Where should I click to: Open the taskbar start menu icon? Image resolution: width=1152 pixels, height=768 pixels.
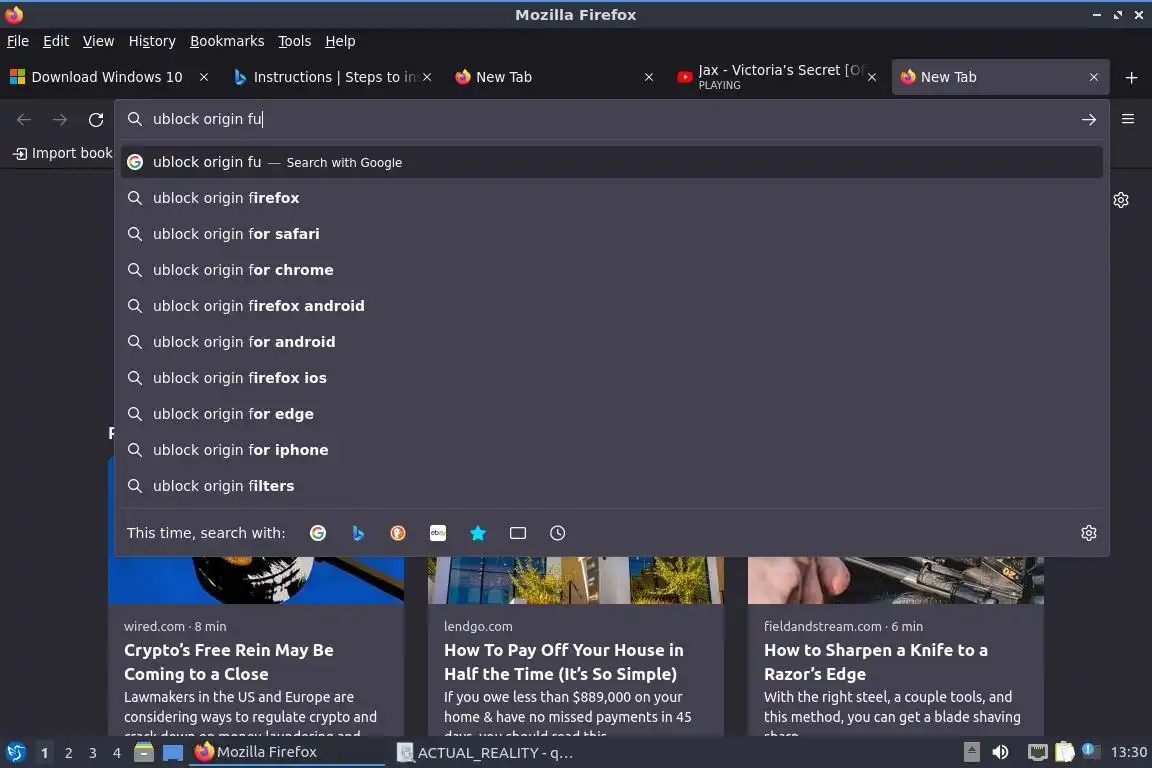[x=15, y=753]
